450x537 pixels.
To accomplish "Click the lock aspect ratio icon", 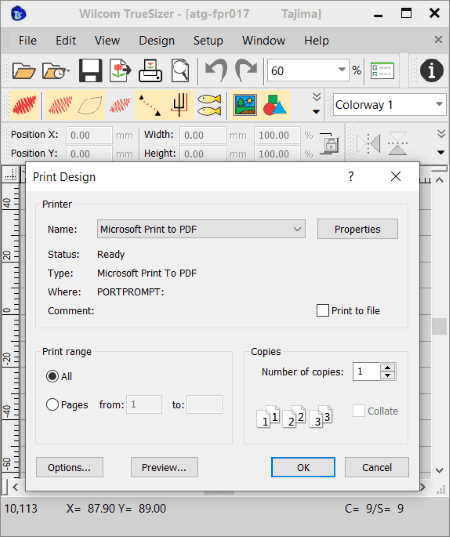I will [329, 143].
